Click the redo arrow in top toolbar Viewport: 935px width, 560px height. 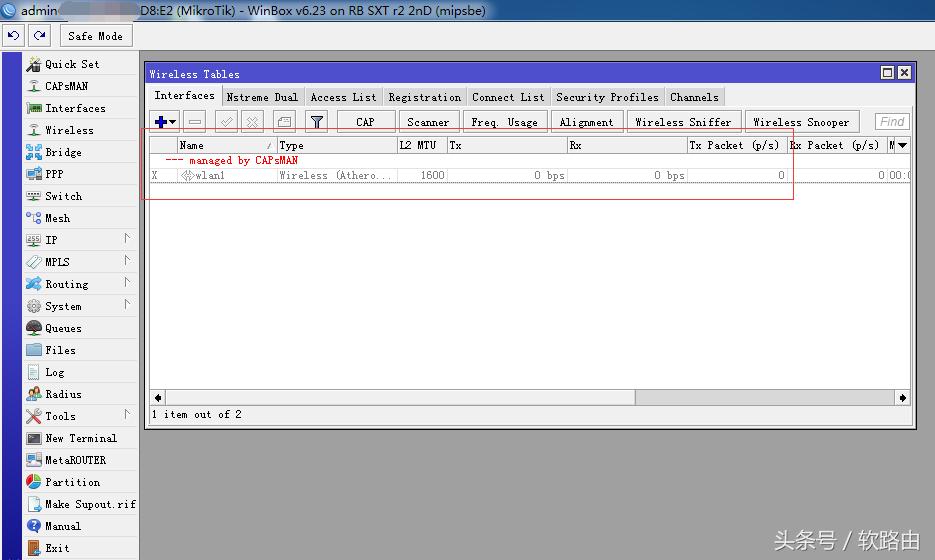[x=40, y=35]
